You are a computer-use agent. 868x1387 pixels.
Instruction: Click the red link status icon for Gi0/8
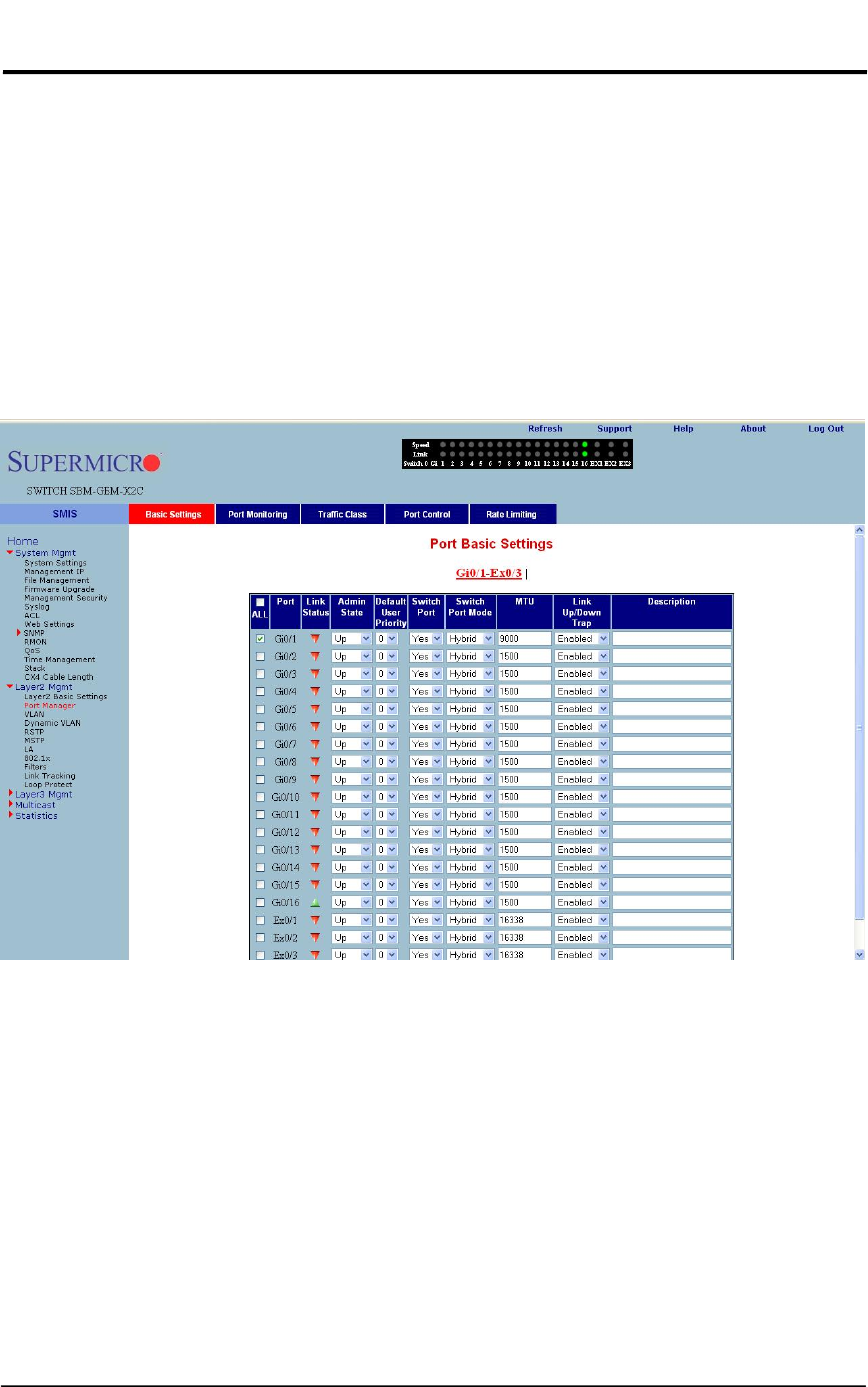(316, 762)
